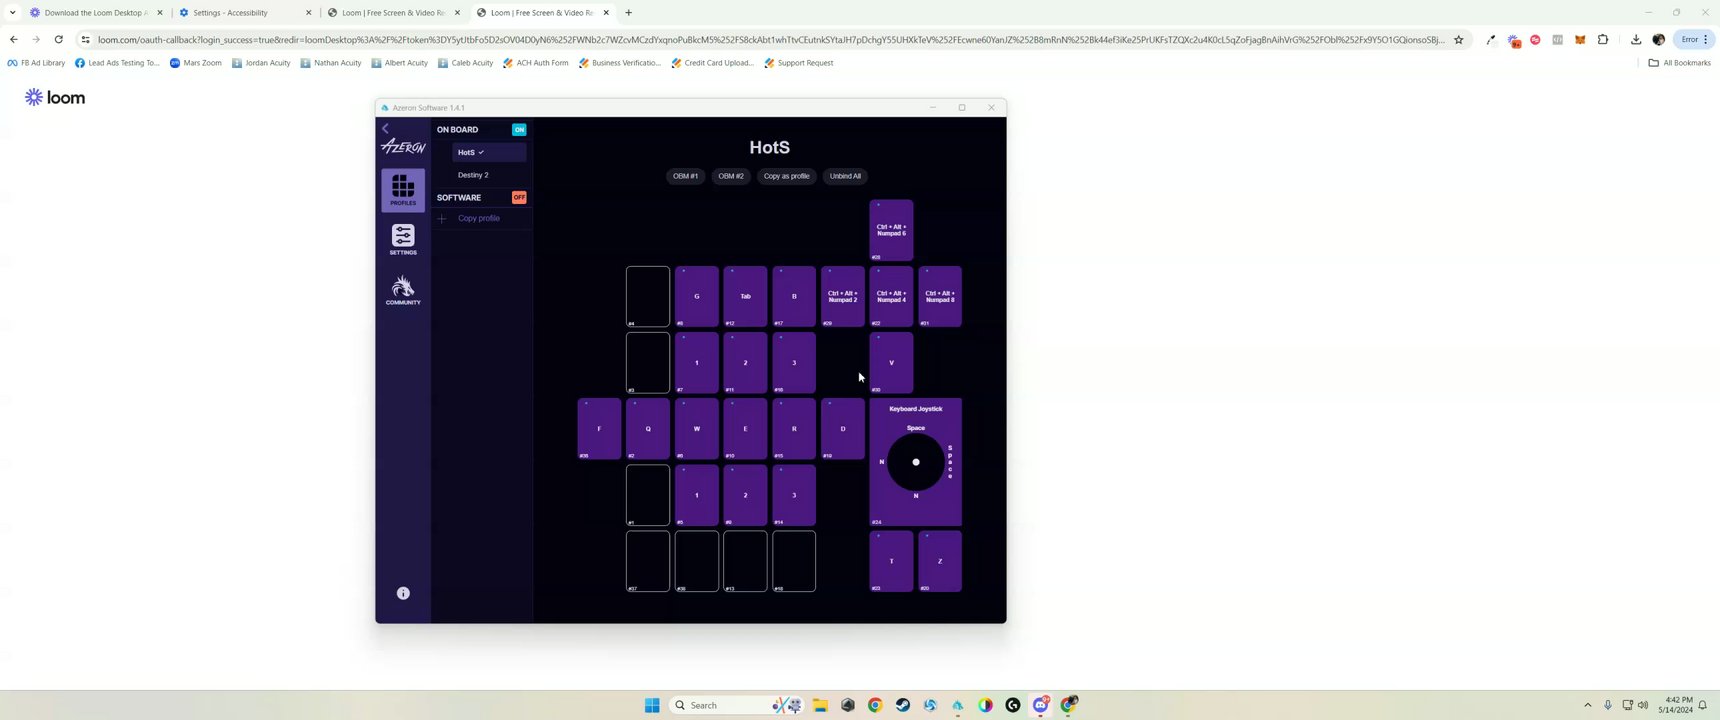Click the microphone icon in system tray

pos(1608,705)
